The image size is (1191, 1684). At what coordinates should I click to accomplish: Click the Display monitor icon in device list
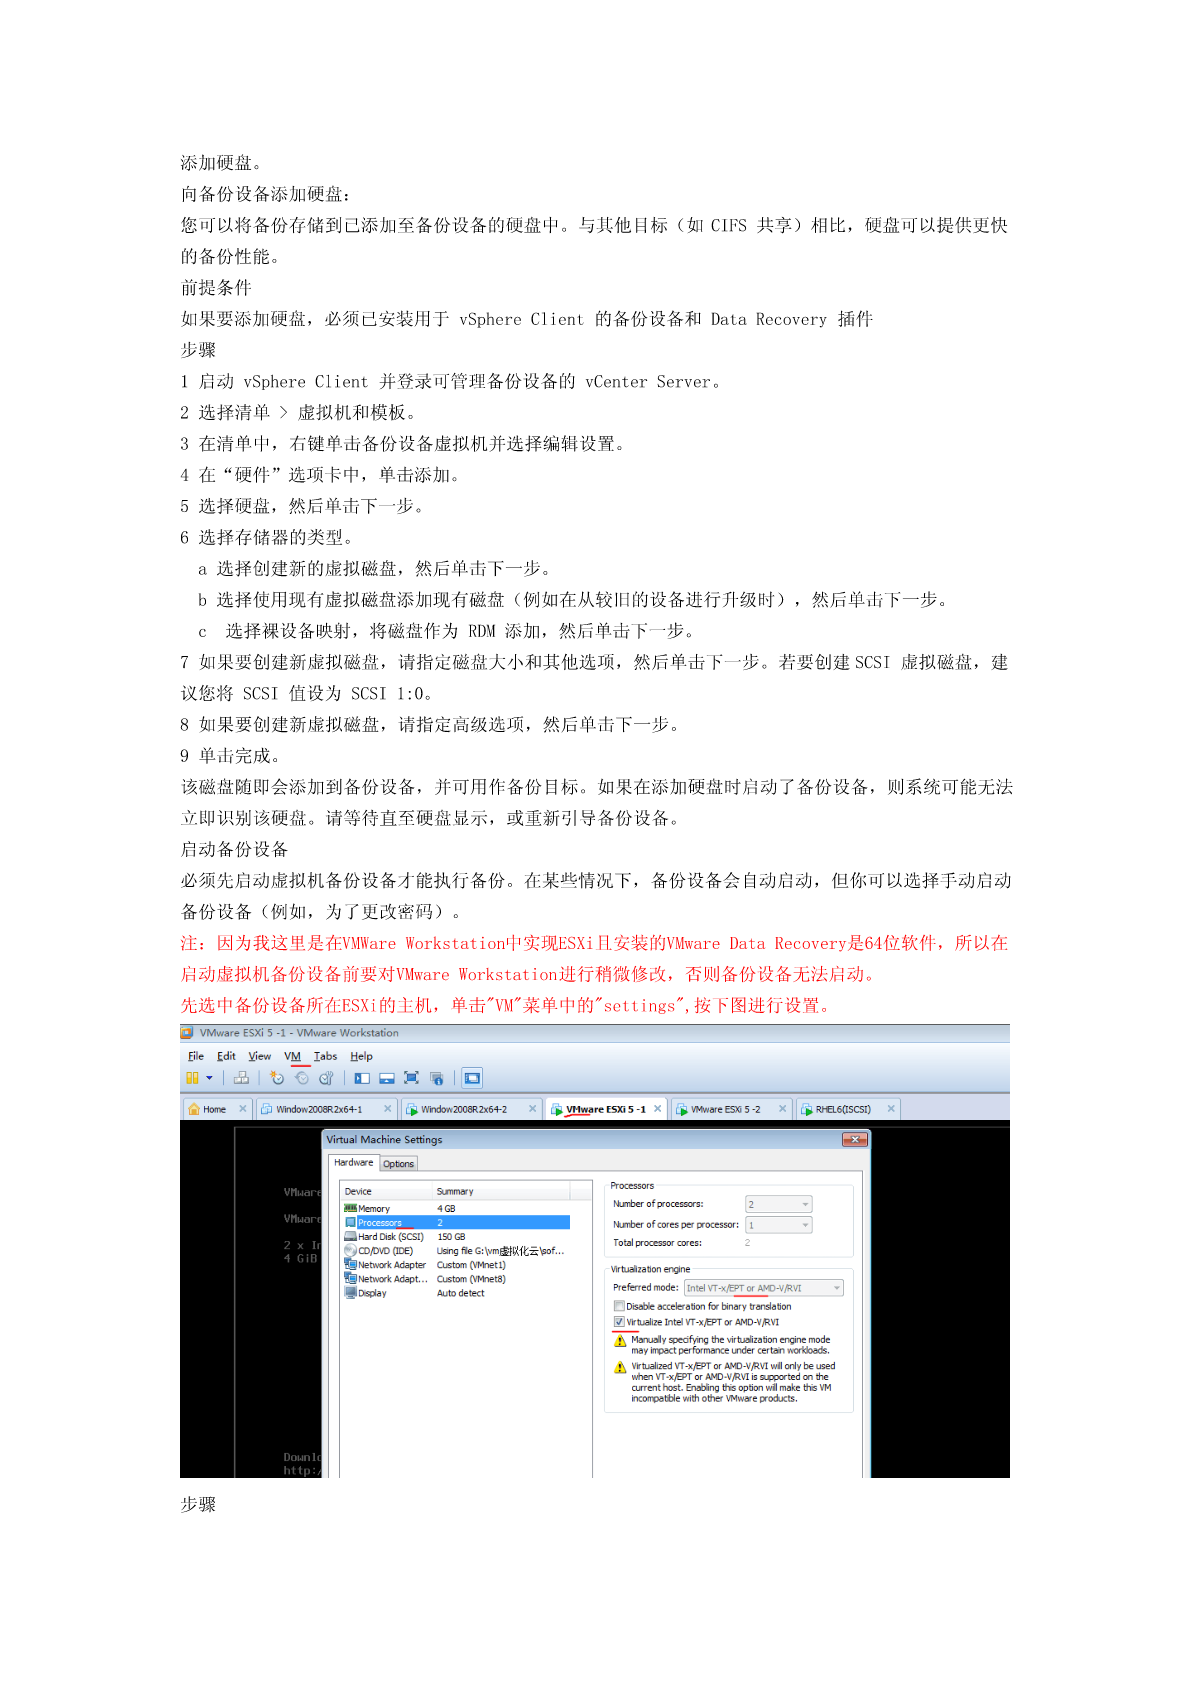tap(350, 1293)
